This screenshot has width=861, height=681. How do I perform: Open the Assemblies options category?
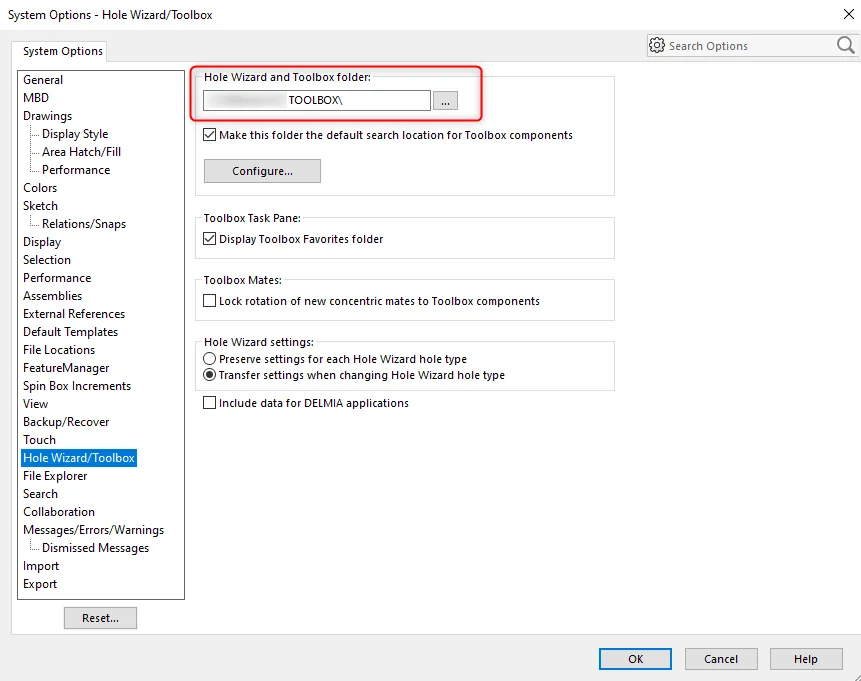pos(52,296)
